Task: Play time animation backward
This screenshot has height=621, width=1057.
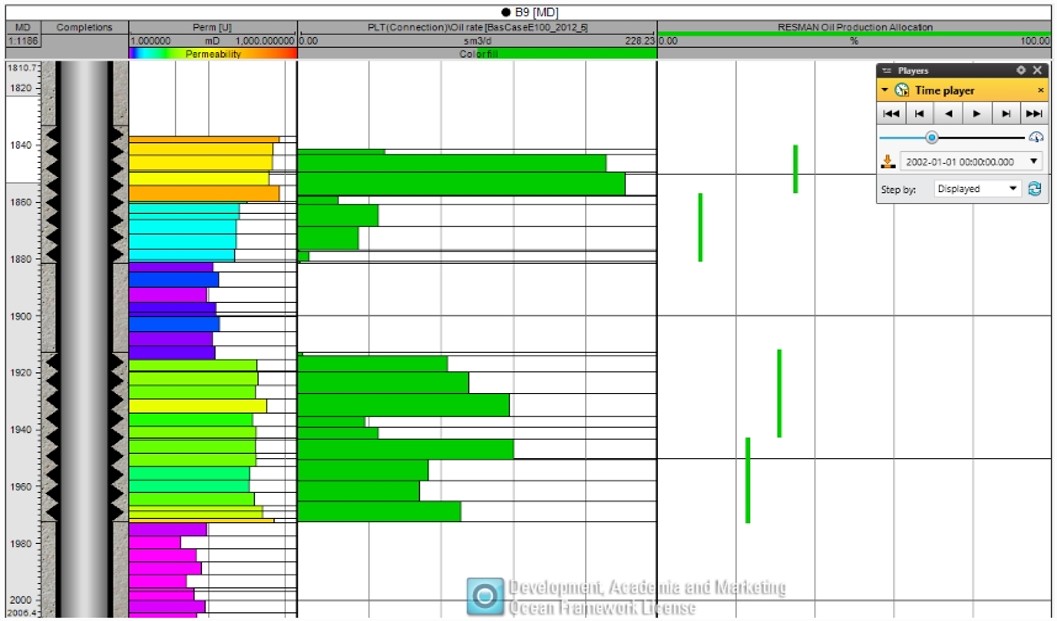Action: (948, 114)
